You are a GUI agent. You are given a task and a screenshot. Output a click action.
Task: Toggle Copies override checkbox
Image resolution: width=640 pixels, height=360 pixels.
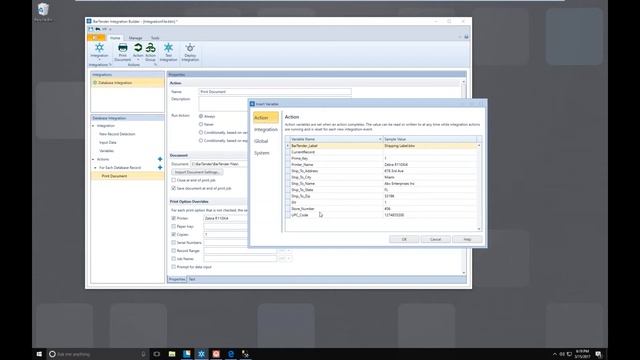pos(173,235)
